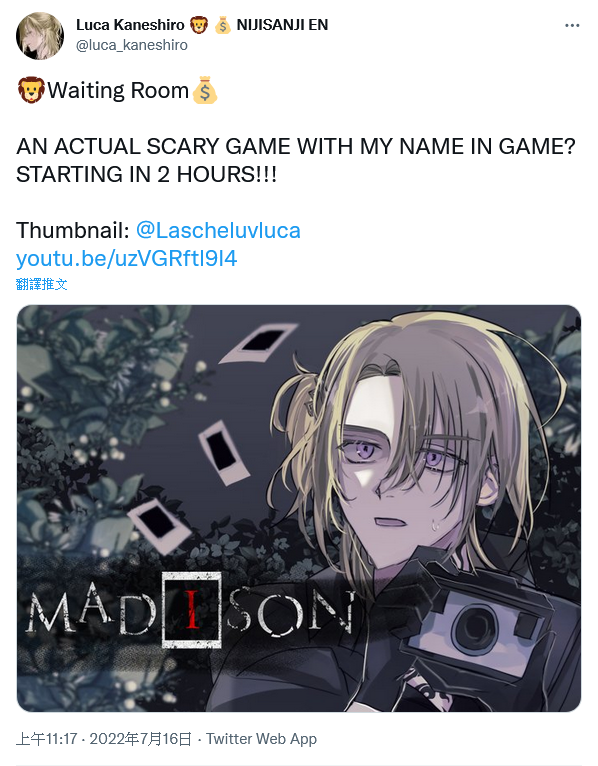Click the money bag emoji after Waiting Room
This screenshot has width=598, height=766.
[x=204, y=90]
